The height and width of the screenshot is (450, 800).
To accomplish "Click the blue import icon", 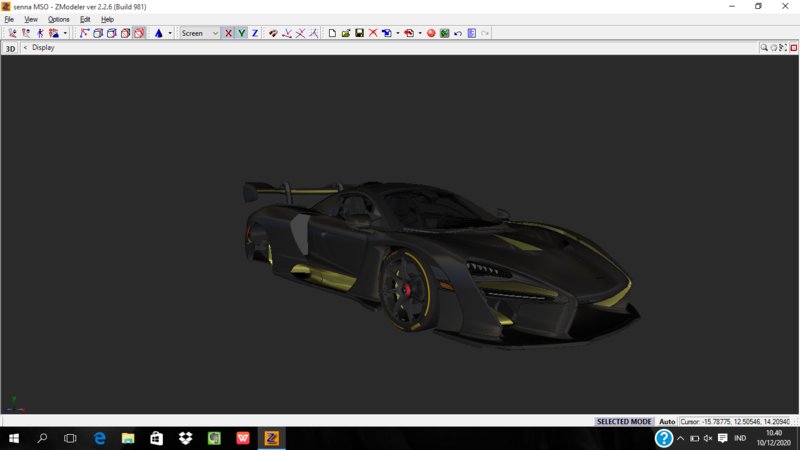I will point(387,33).
